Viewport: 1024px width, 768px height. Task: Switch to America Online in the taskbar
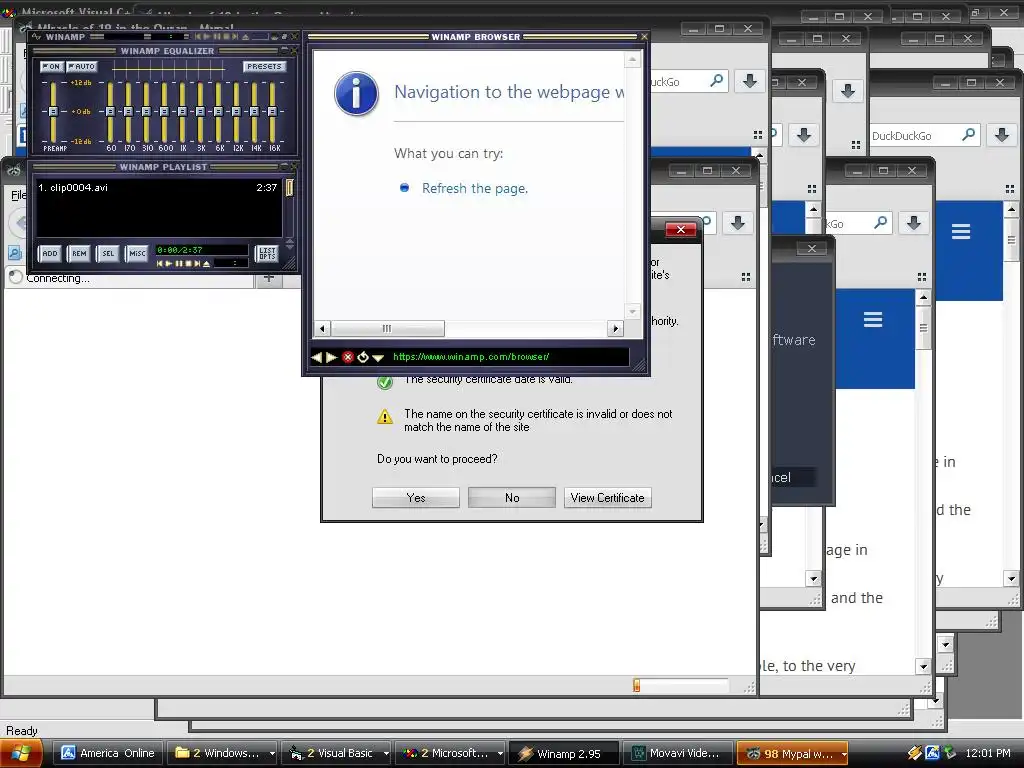point(108,753)
